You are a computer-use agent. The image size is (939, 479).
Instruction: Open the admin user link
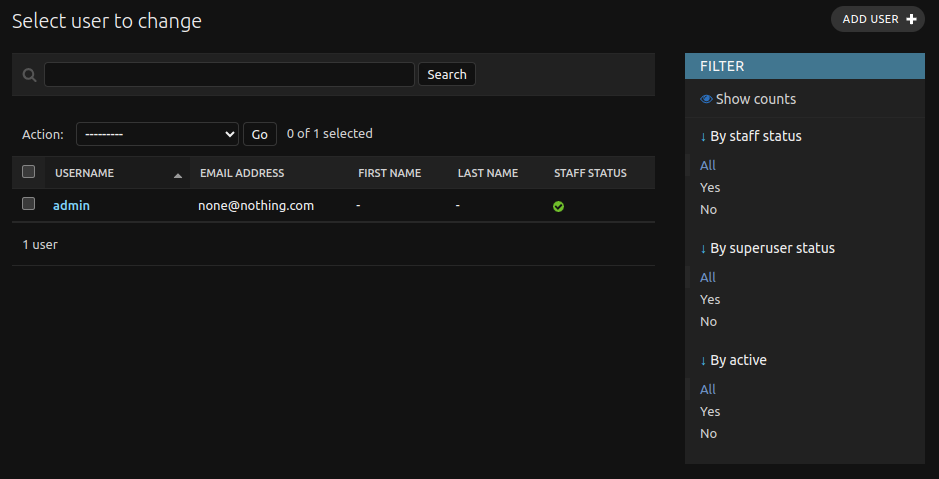coord(71,205)
